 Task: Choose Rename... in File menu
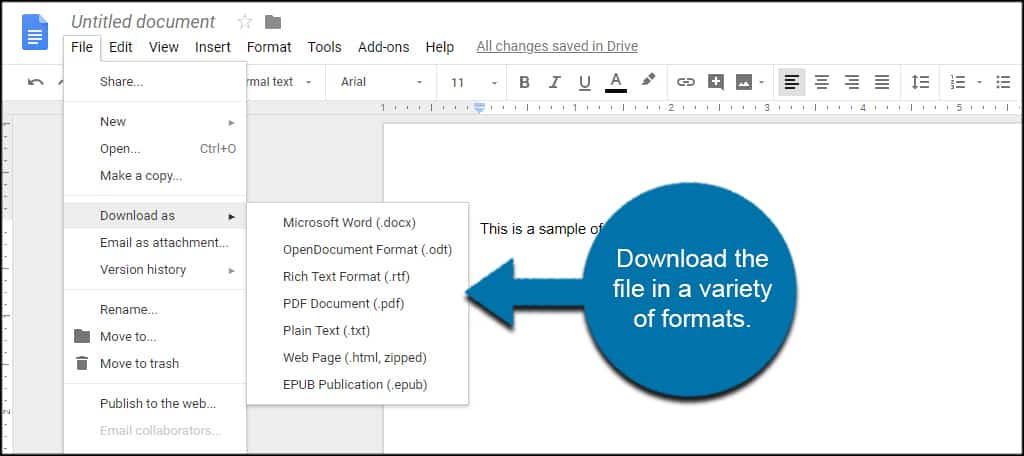click(155, 310)
